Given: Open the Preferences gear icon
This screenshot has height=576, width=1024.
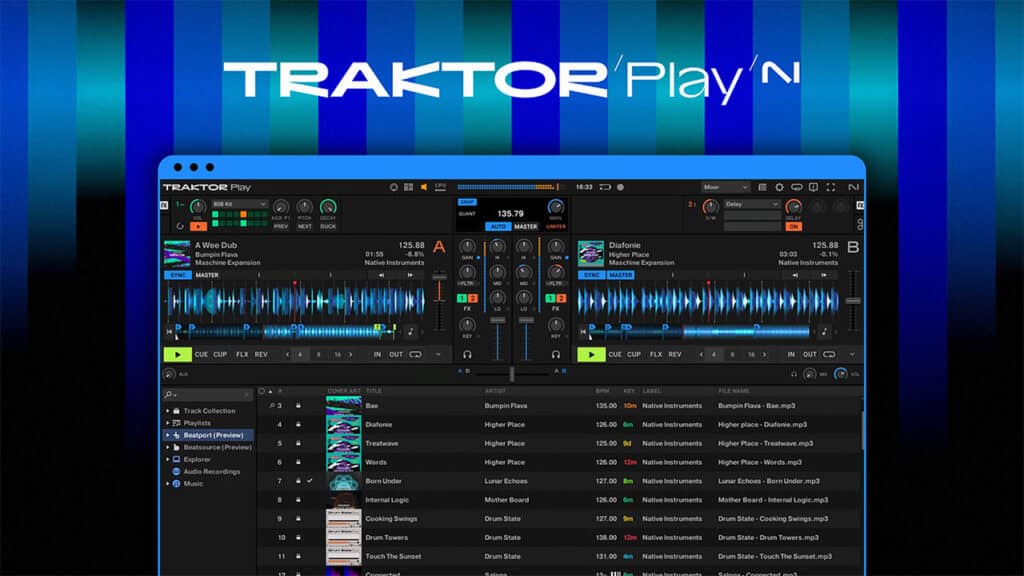Looking at the screenshot, I should click(780, 187).
